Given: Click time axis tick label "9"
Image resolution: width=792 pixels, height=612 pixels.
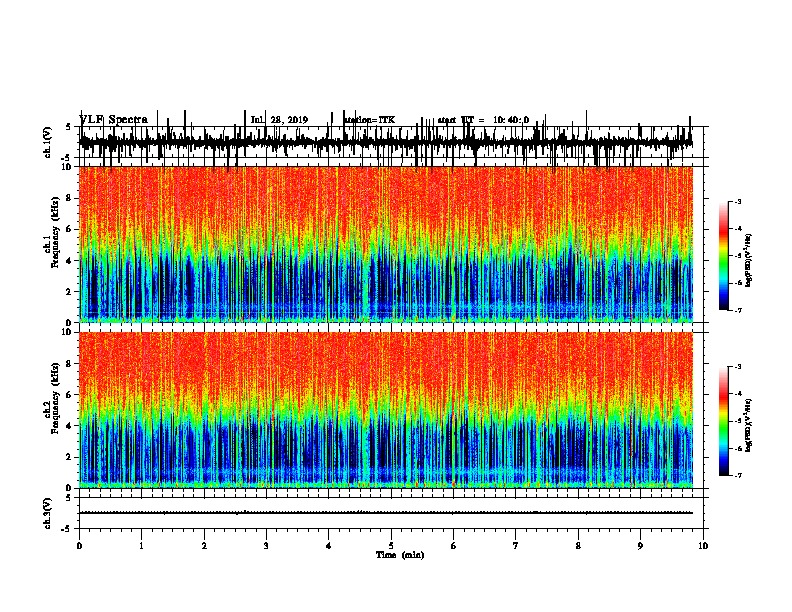Looking at the screenshot, I should 640,546.
